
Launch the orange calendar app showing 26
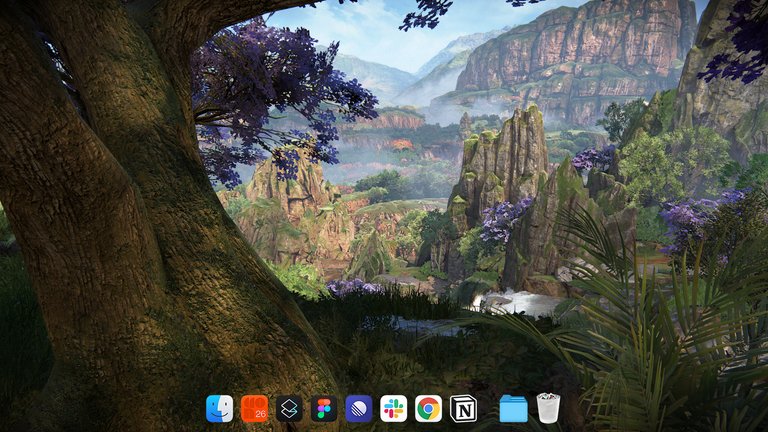(254, 408)
